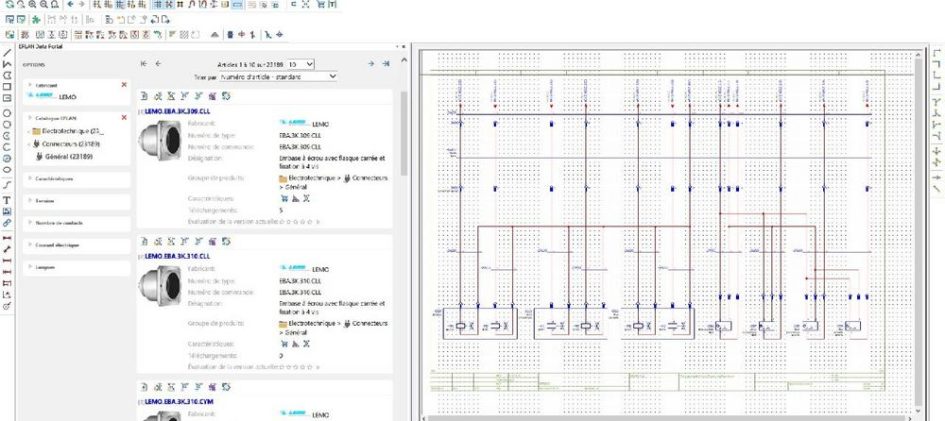Click the top angle connection symbol on right toolbar

(936, 54)
